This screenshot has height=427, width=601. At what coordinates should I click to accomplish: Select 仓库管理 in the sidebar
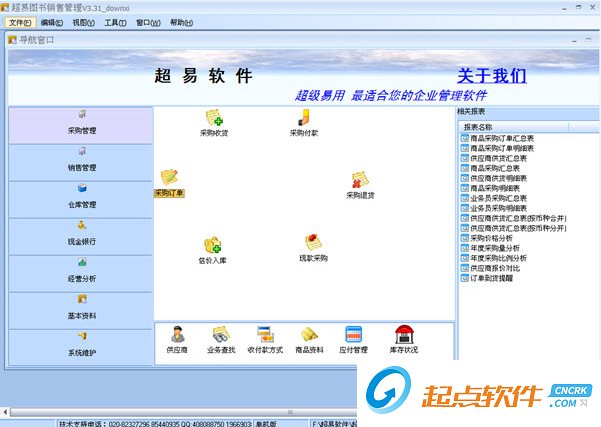[81, 200]
